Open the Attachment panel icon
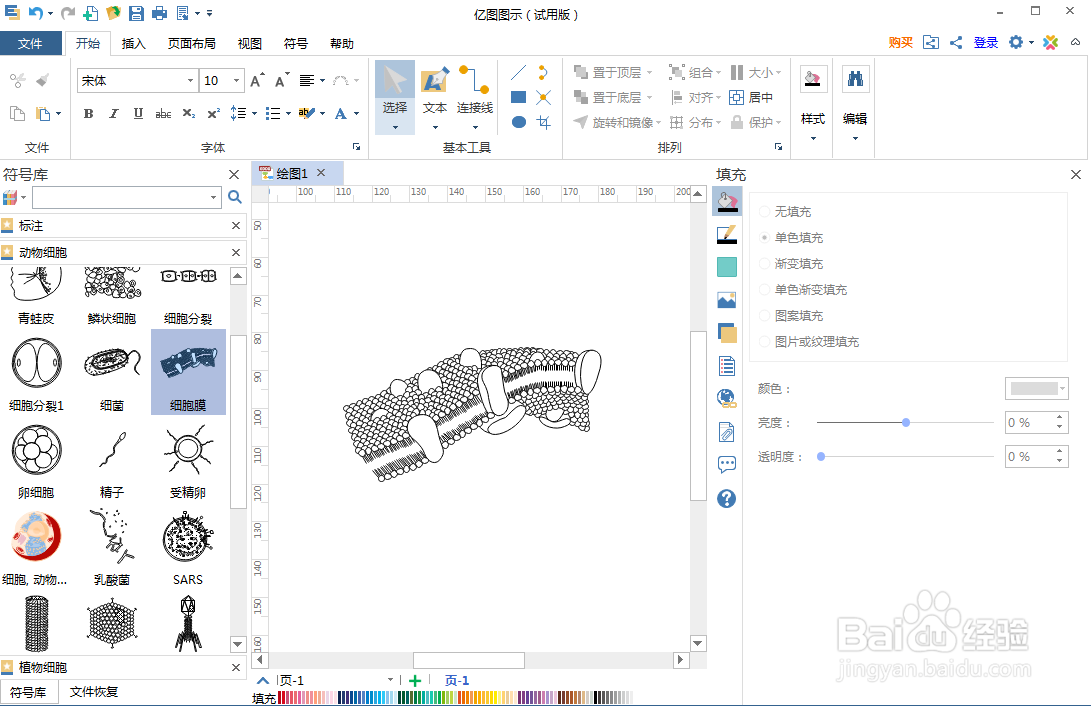 (726, 432)
